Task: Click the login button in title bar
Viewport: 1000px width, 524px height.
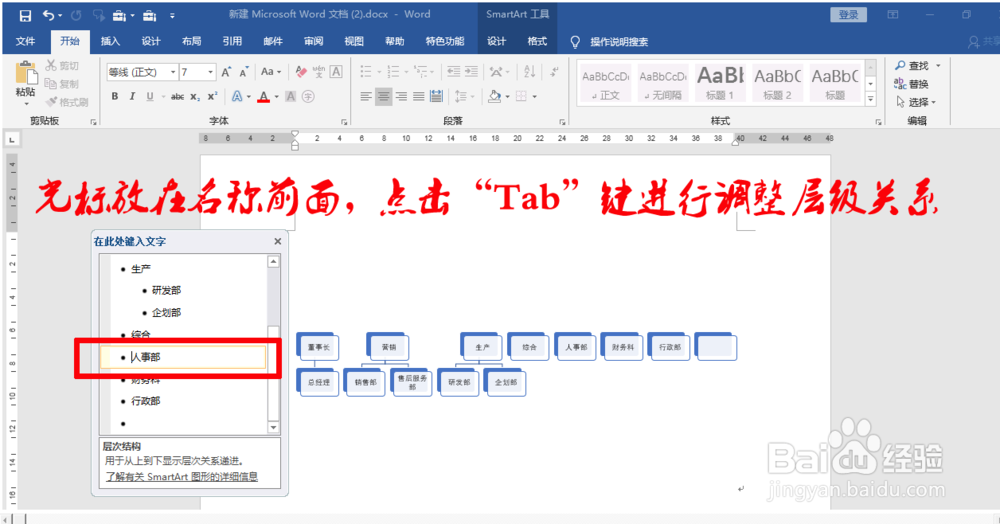Action: coord(848,15)
